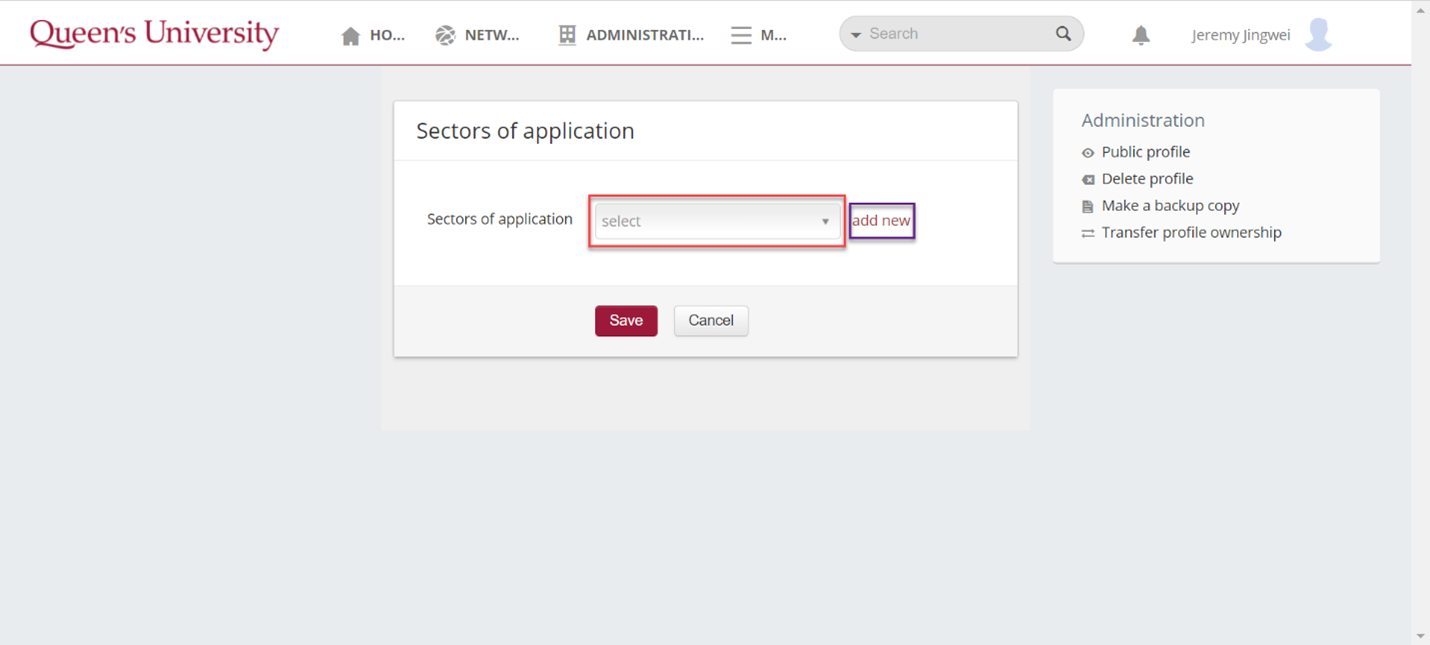This screenshot has height=645, width=1430.
Task: Click the Public profile eye icon
Action: pos(1088,153)
